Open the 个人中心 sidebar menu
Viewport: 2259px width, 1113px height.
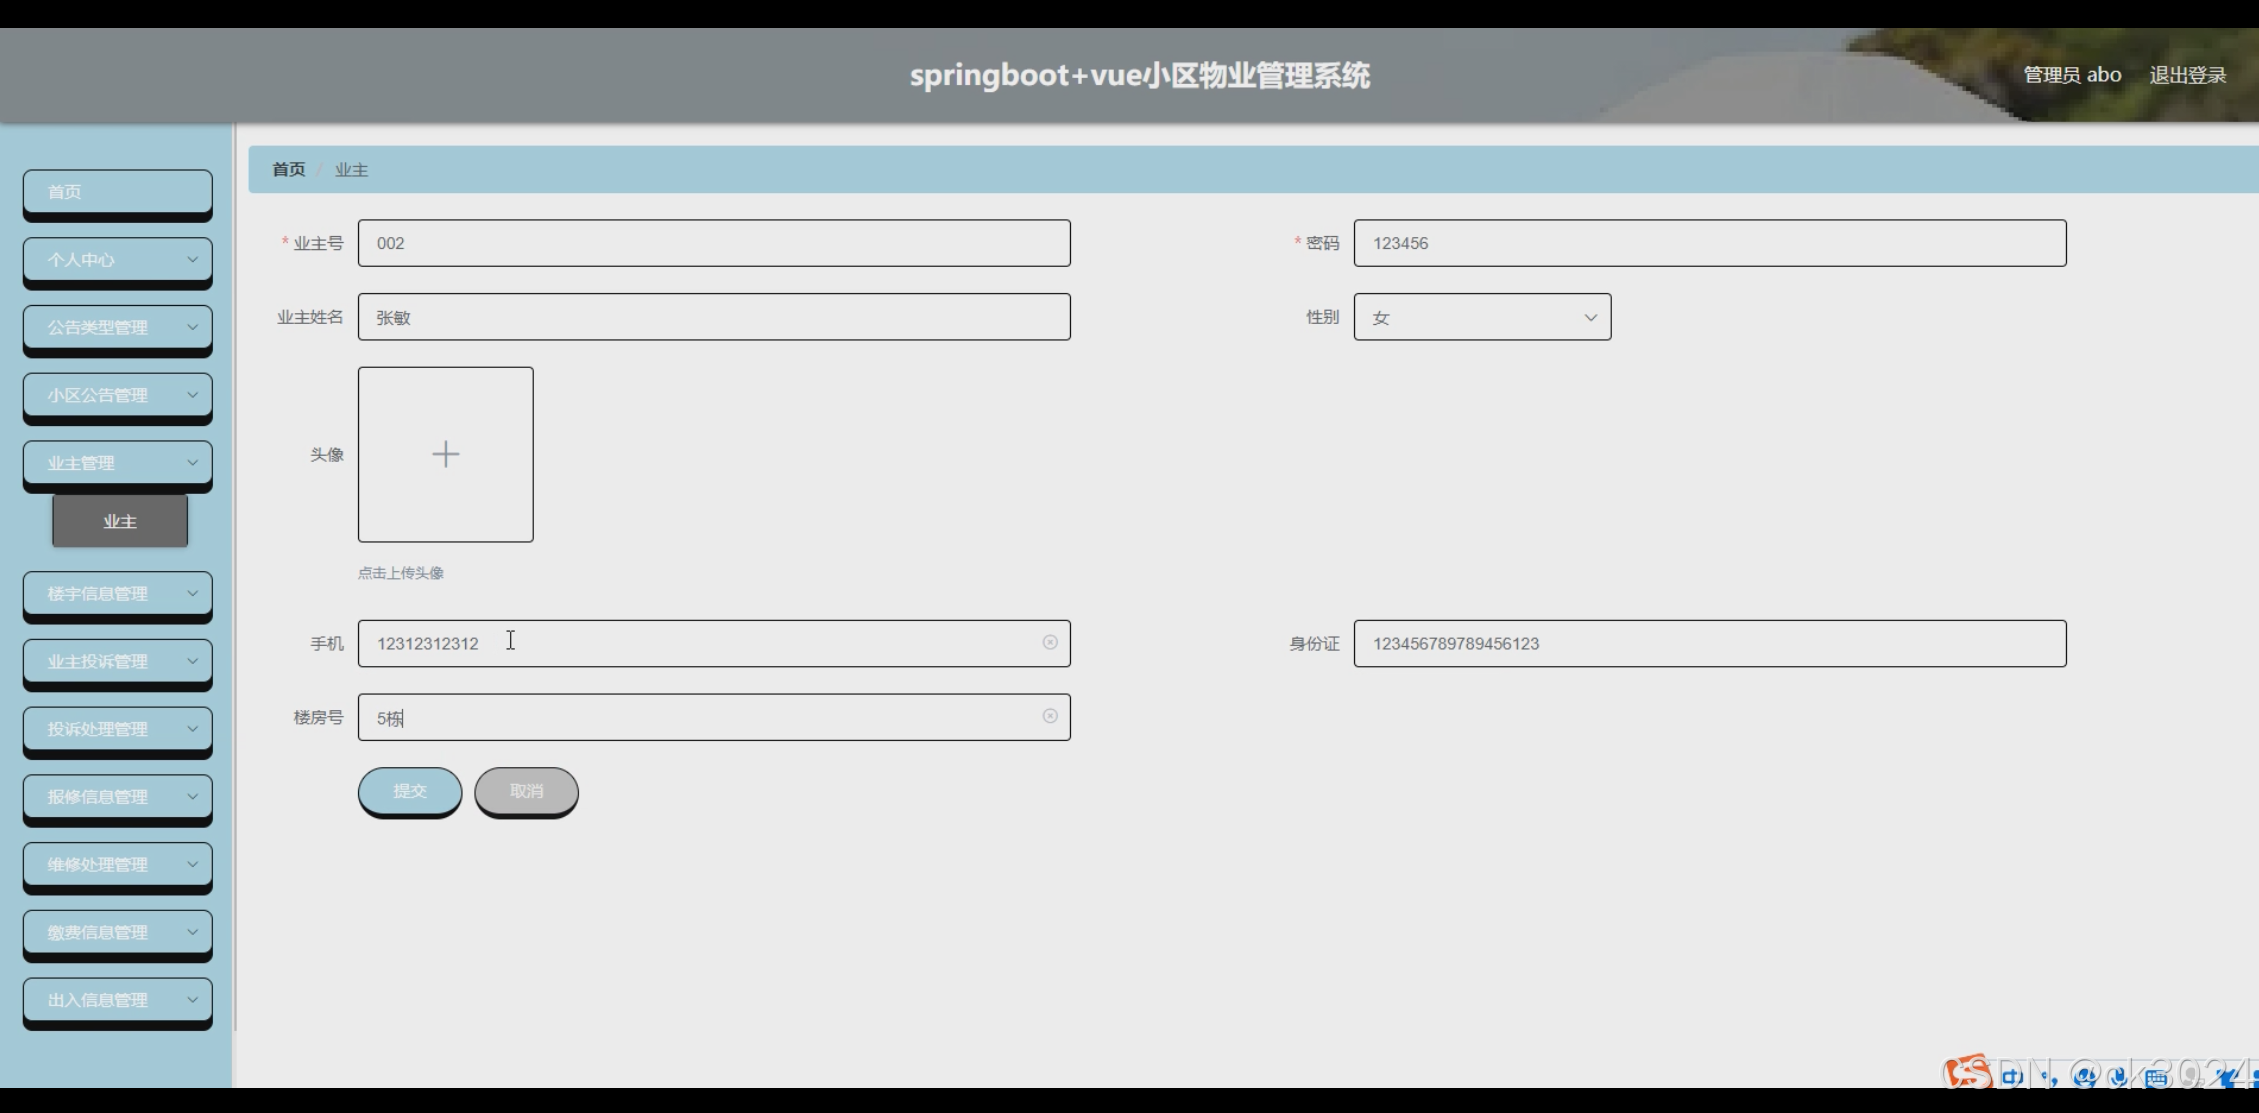pos(117,260)
